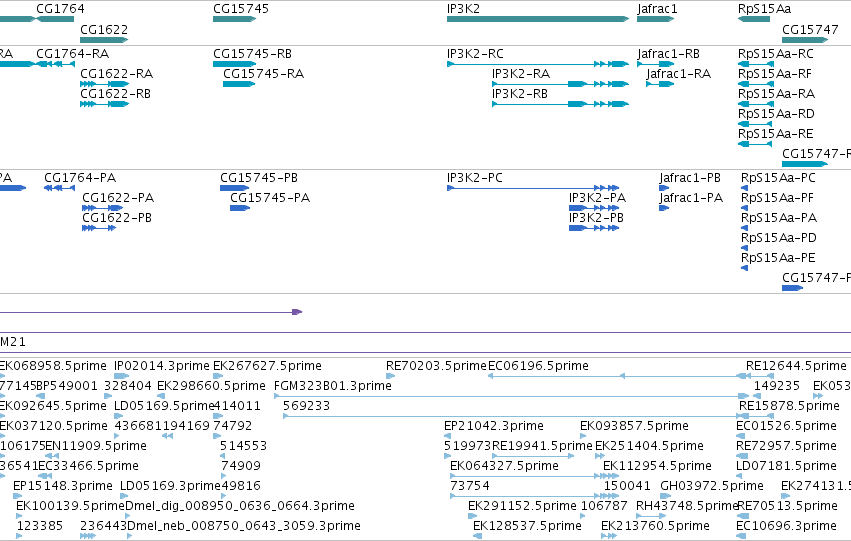Click the RpS15Aa-RE transcript label
851x541 pixels.
776,134
